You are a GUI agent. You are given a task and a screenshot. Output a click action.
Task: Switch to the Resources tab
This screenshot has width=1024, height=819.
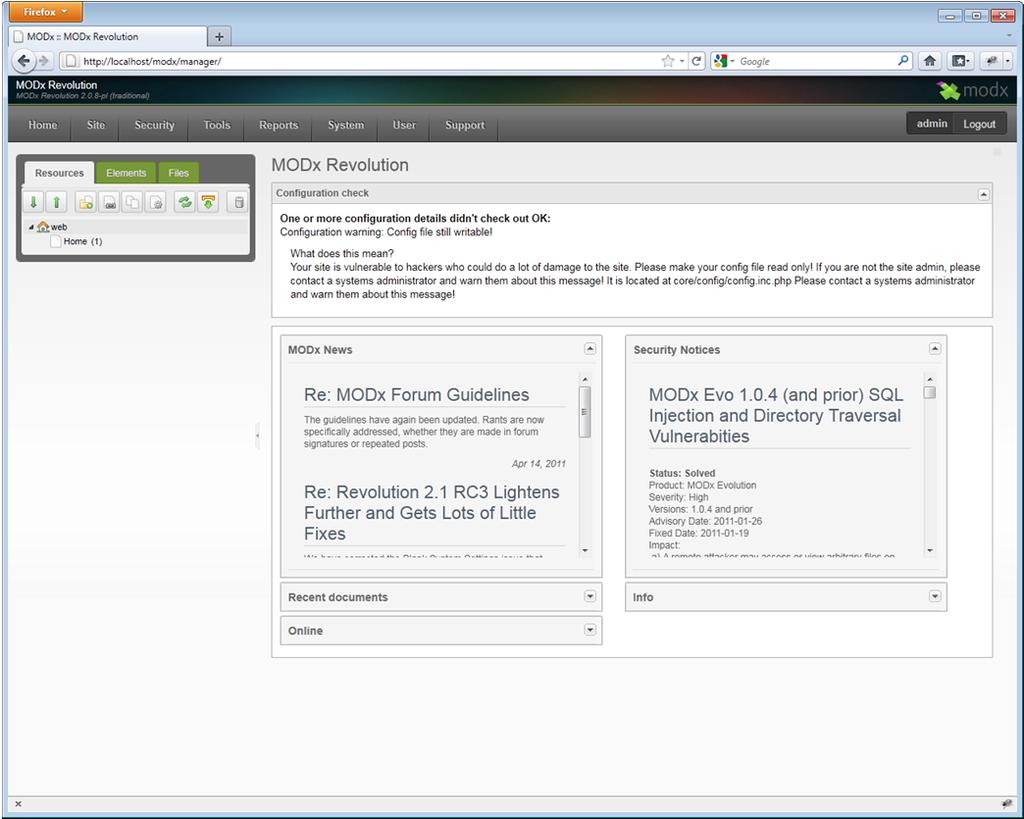59,173
